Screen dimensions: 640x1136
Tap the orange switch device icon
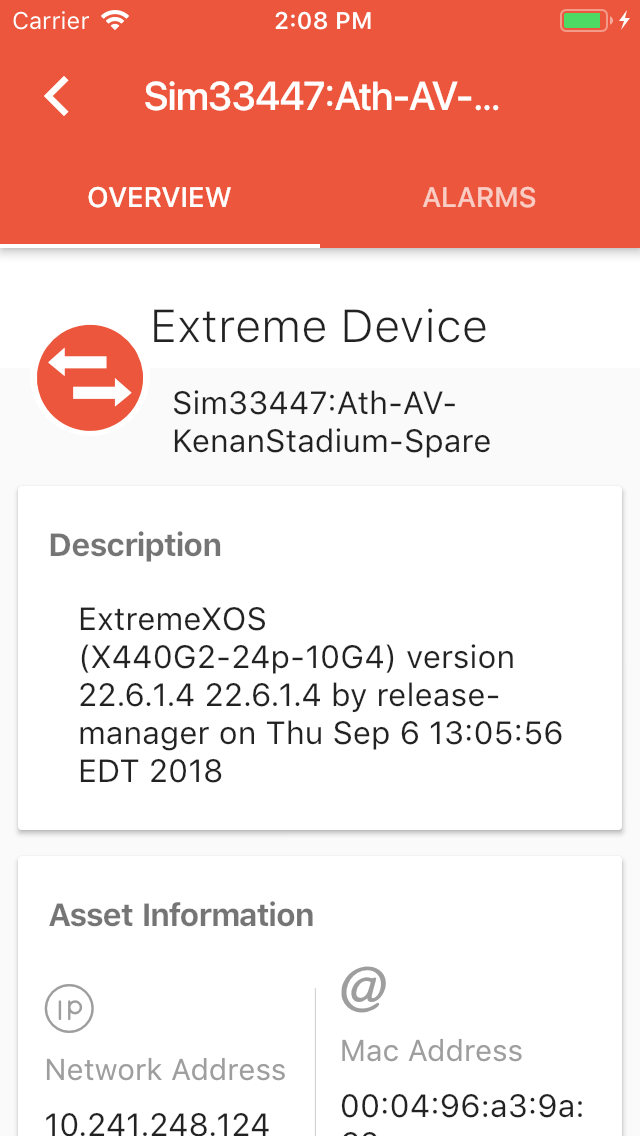pos(90,378)
